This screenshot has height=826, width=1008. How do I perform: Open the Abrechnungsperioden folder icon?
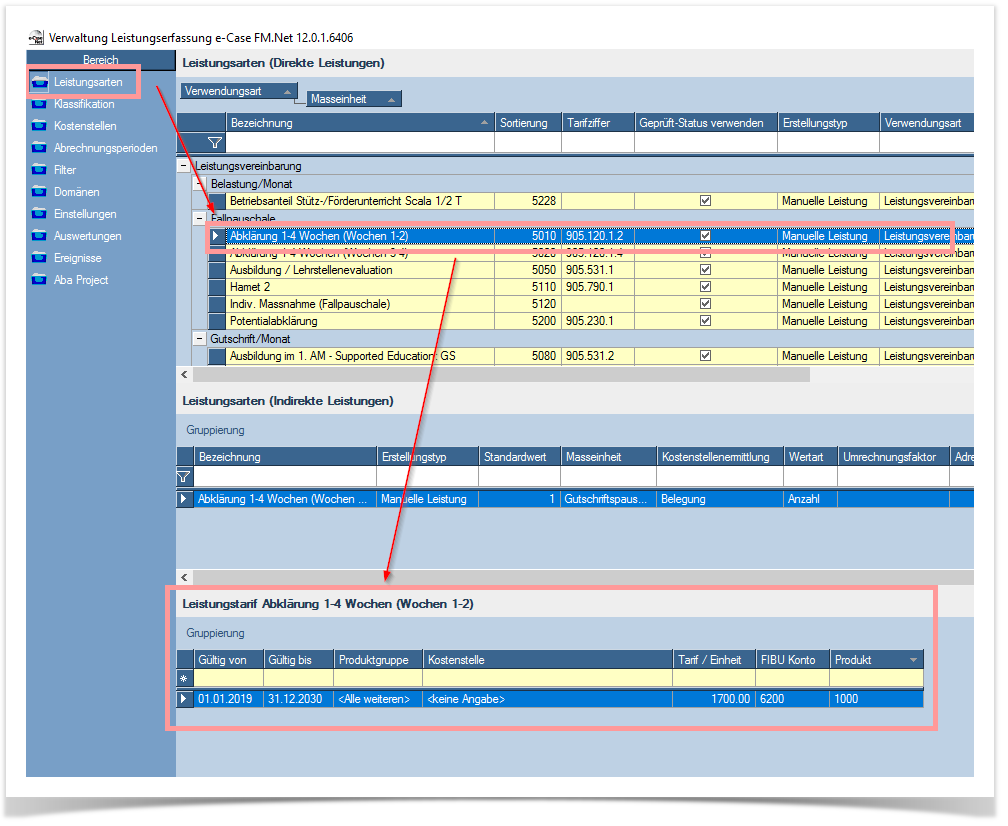pos(39,148)
